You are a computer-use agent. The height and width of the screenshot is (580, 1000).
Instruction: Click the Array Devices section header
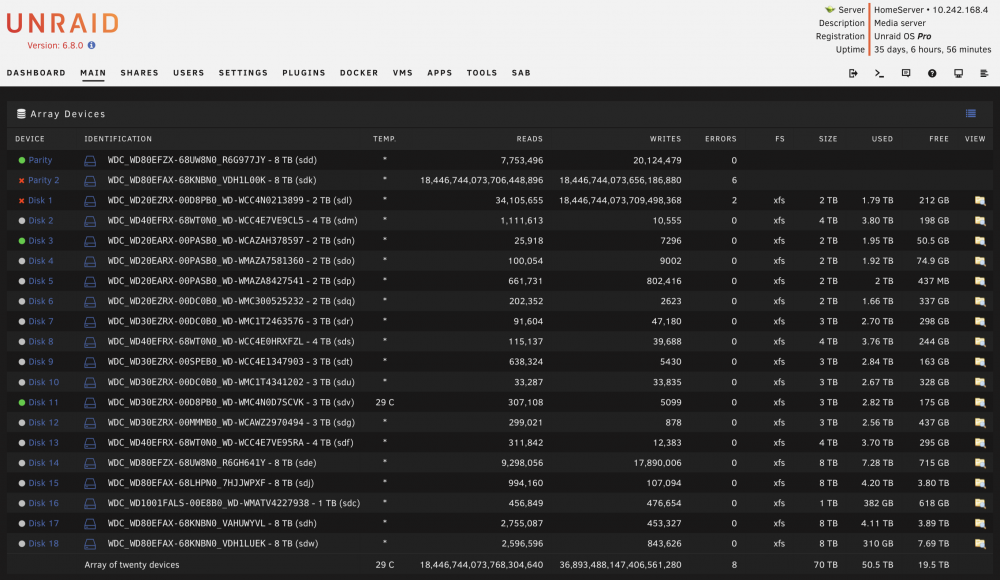[x=68, y=114]
